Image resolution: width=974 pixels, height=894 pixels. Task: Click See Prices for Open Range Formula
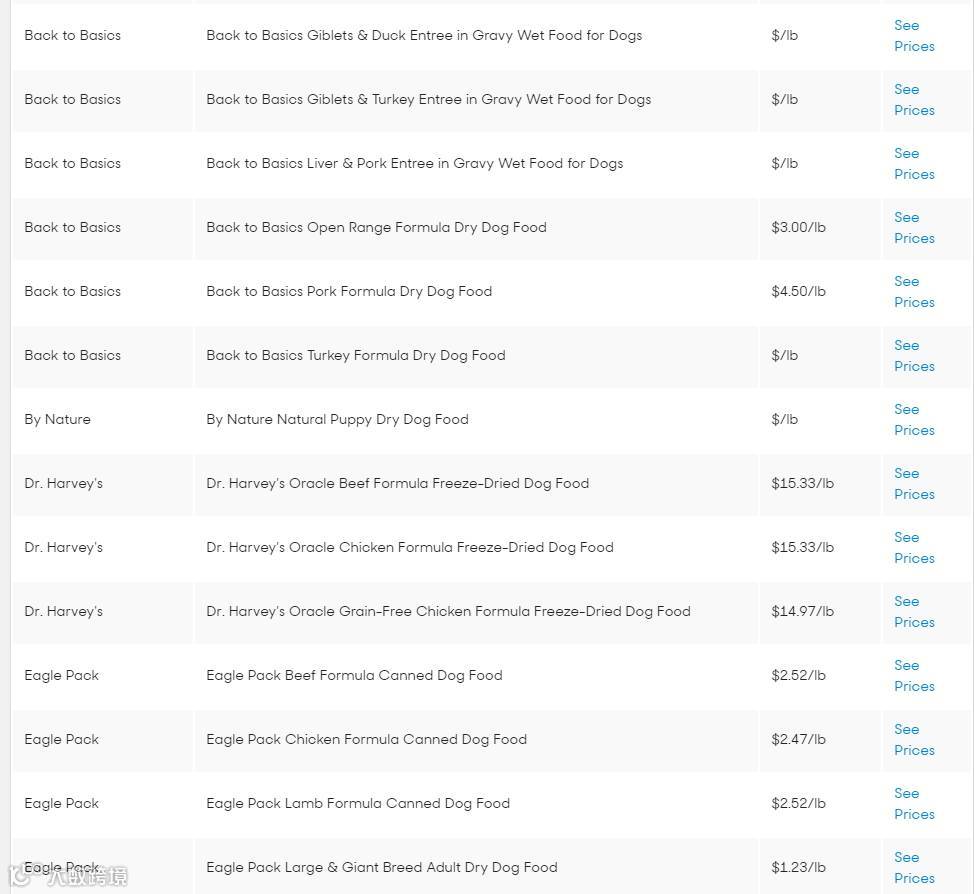pyautogui.click(x=914, y=227)
